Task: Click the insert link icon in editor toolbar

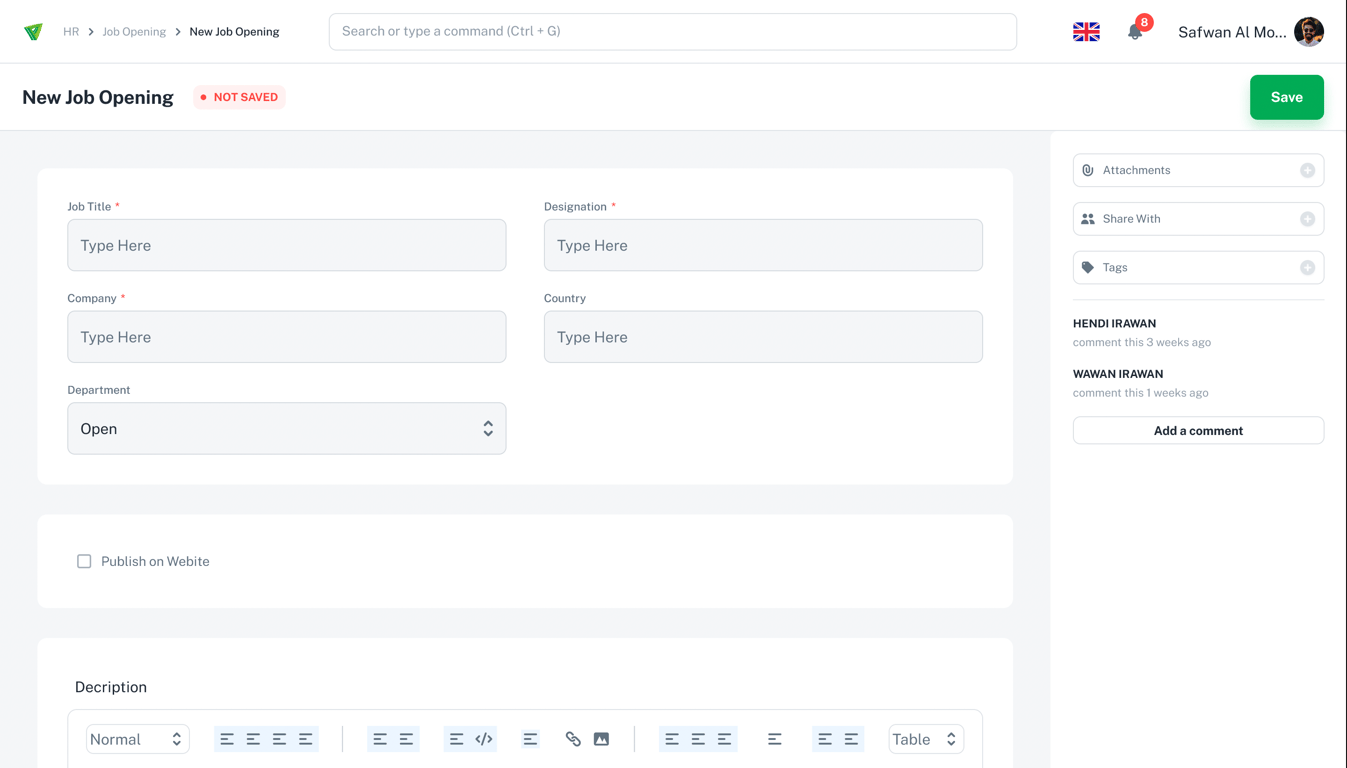Action: pos(573,739)
